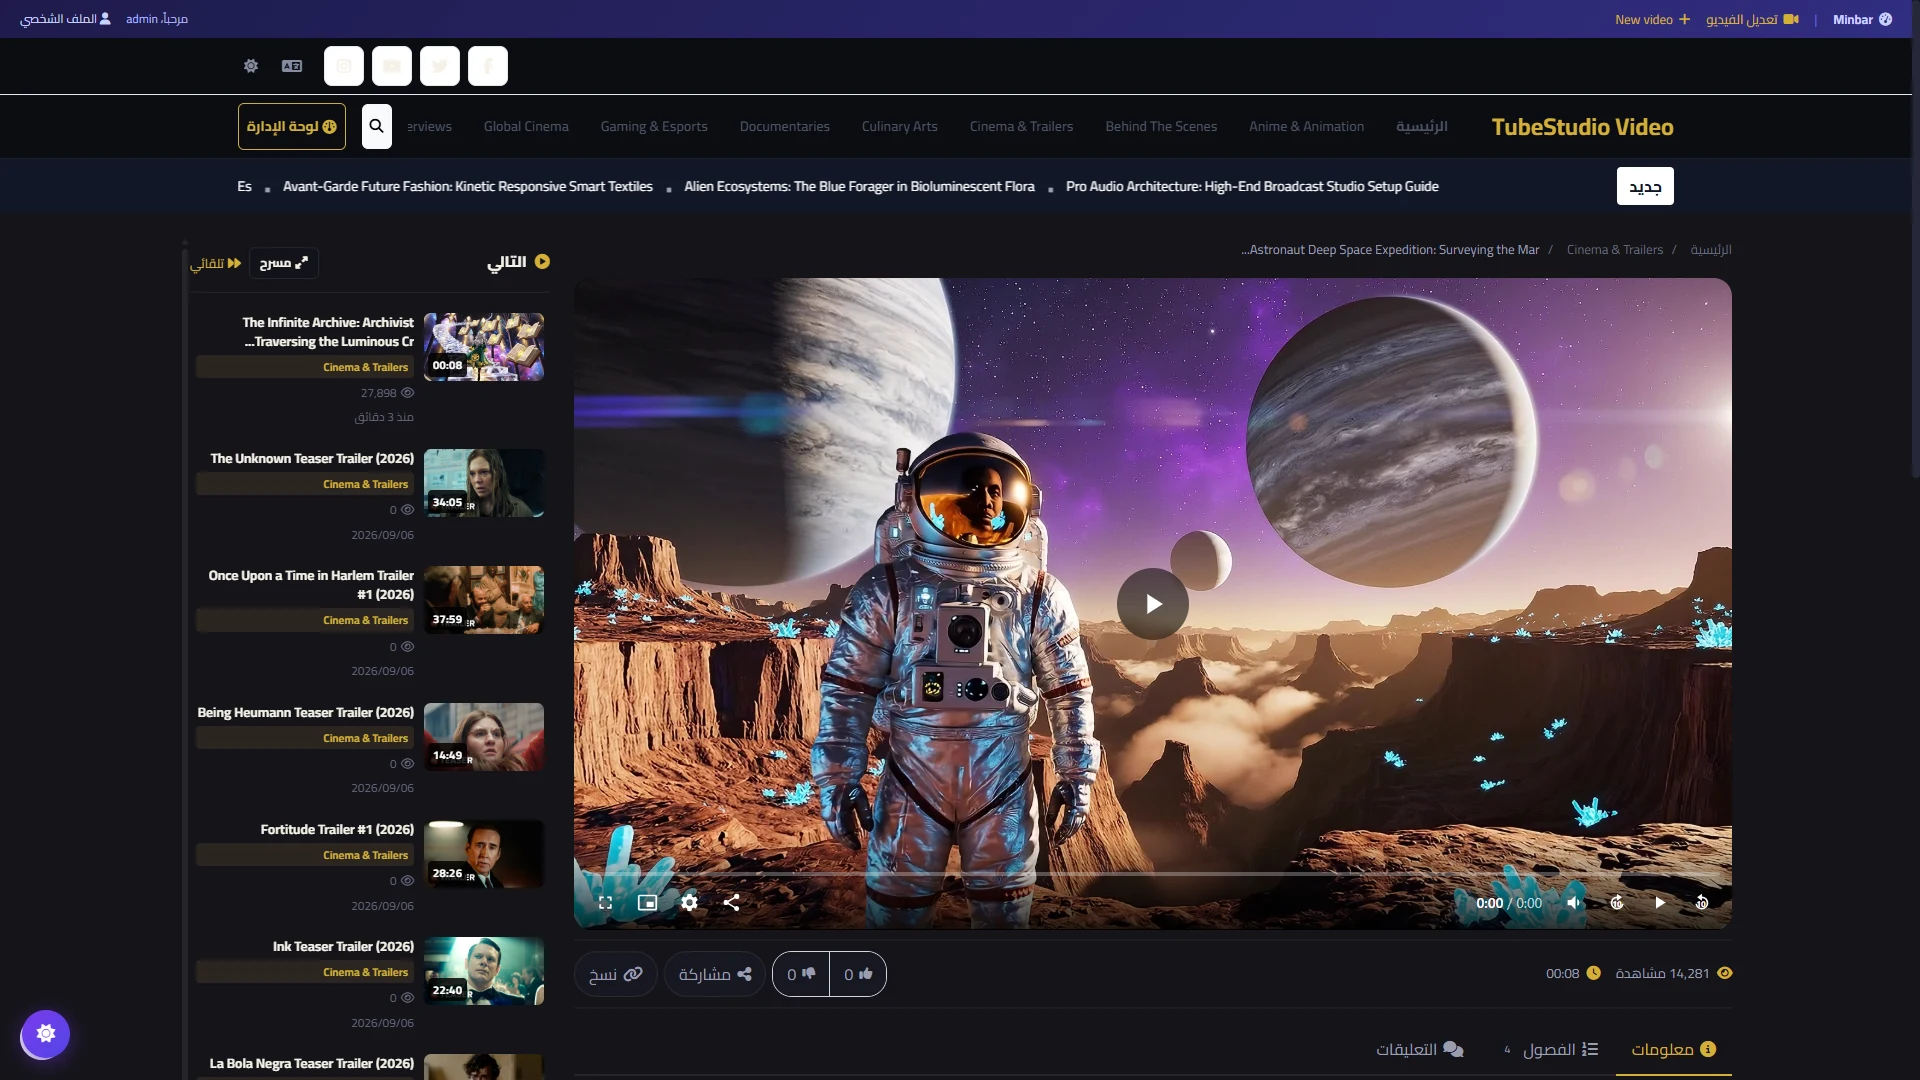Click breadcrumb Cinema & Trailers

point(1614,250)
